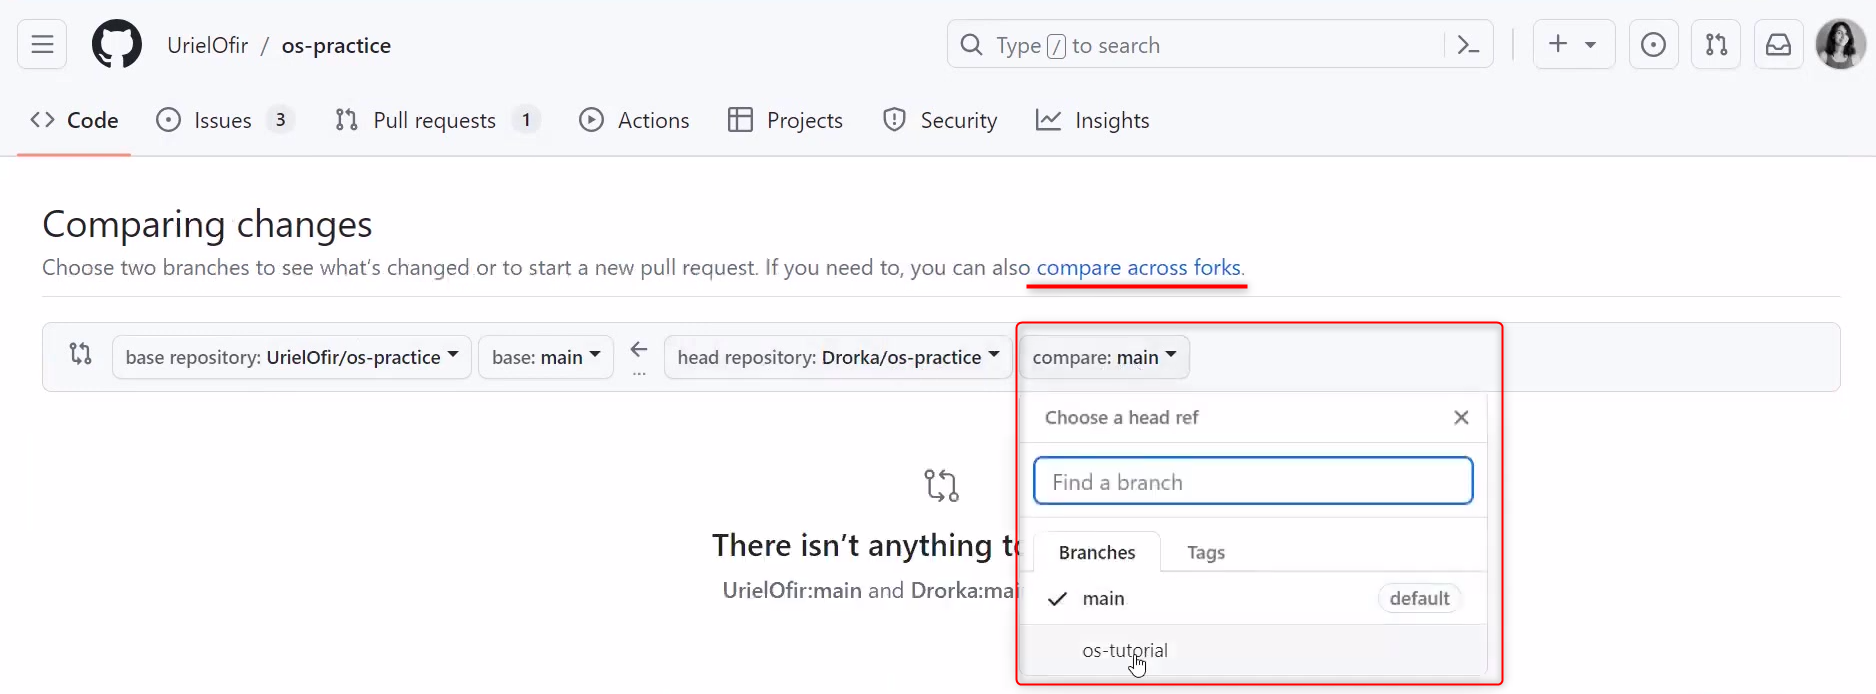The image size is (1876, 694).
Task: Go to GitHub homepage via Octocat logo
Action: pyautogui.click(x=117, y=45)
